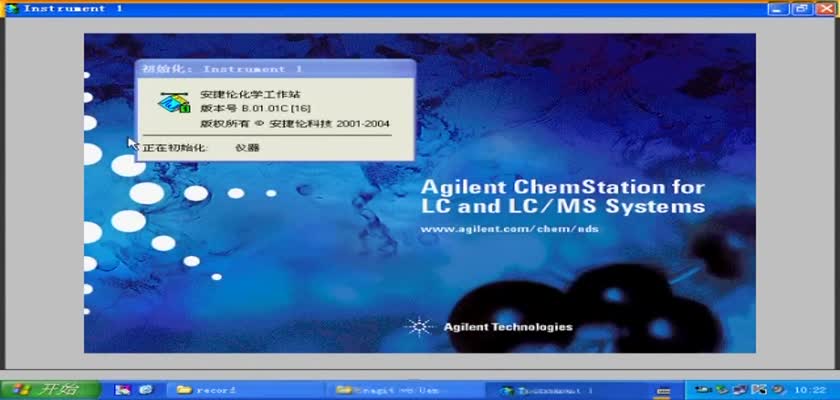This screenshot has height=400, width=840.
Task: Close the Instrument 1 window
Action: [826, 9]
